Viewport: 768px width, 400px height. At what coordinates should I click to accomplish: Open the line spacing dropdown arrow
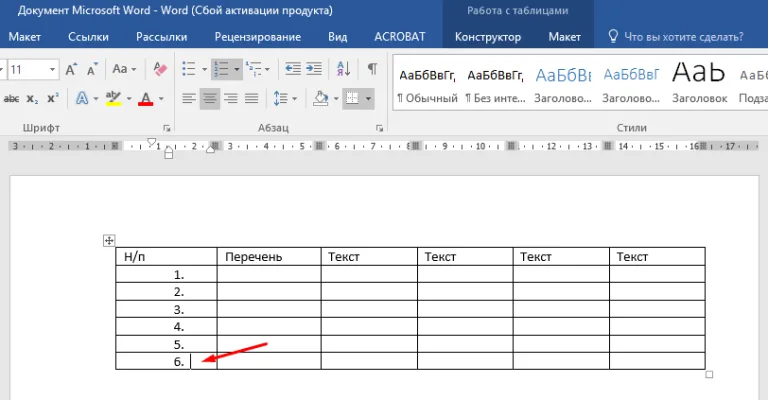pos(294,99)
